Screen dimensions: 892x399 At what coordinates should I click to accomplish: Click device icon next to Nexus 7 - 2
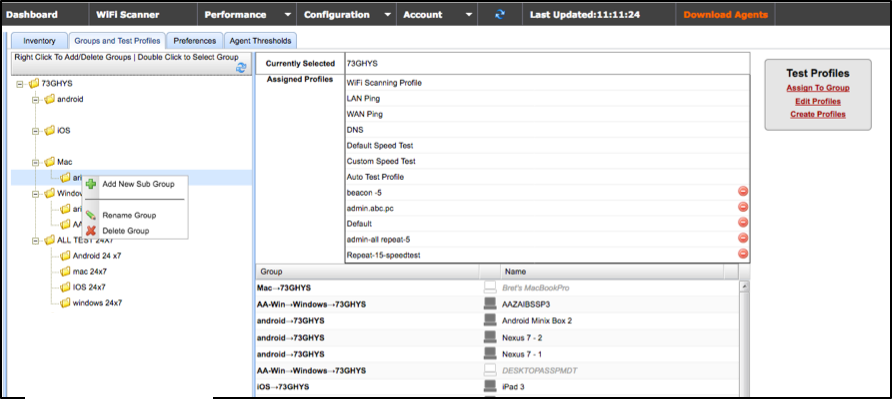(489, 338)
